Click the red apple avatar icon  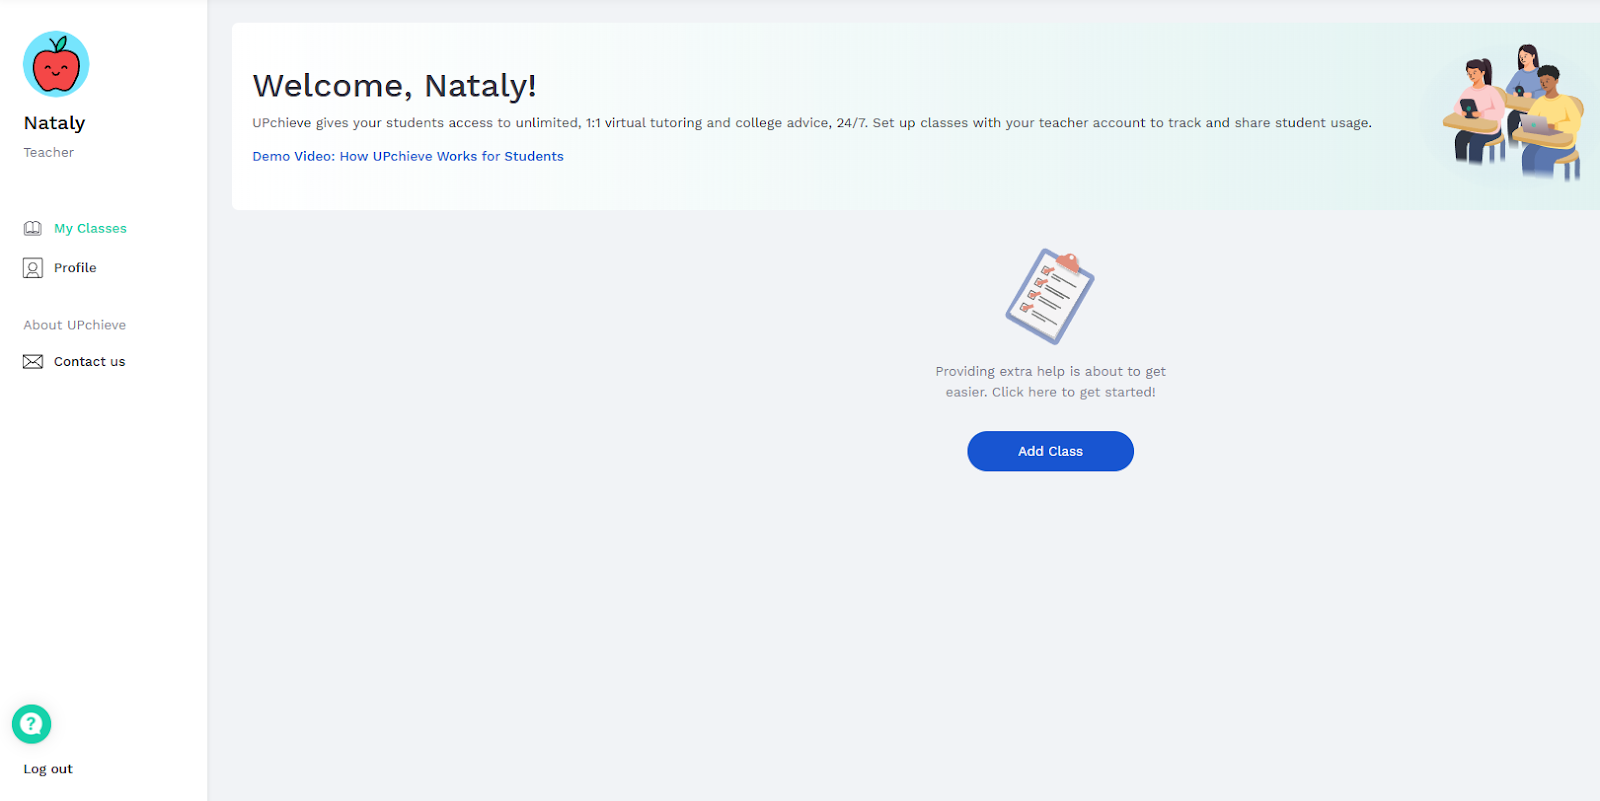pyautogui.click(x=56, y=64)
